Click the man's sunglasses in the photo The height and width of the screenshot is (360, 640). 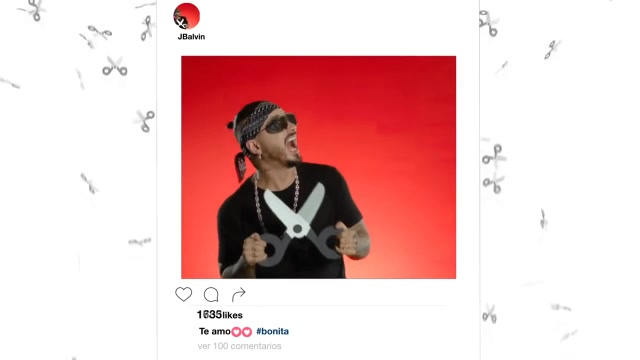click(x=280, y=123)
